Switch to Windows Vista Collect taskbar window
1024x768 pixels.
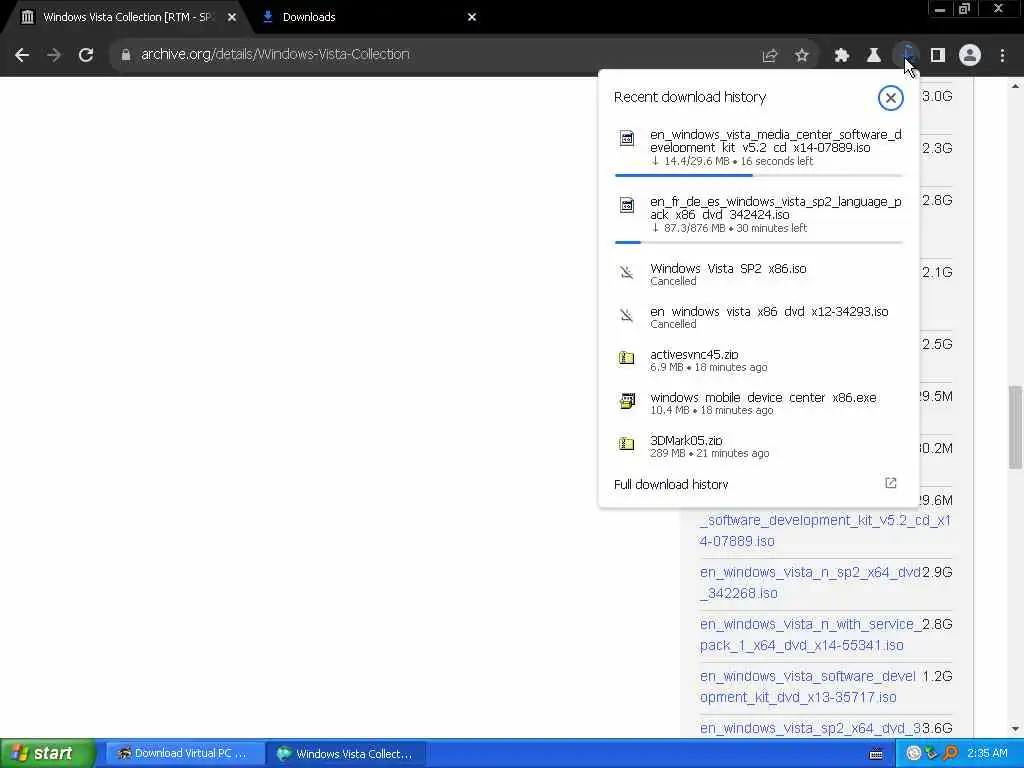pyautogui.click(x=346, y=753)
